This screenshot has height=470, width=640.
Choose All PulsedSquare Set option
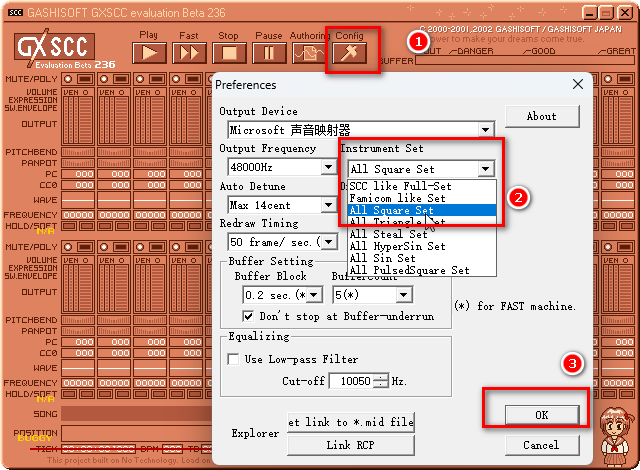click(x=422, y=270)
